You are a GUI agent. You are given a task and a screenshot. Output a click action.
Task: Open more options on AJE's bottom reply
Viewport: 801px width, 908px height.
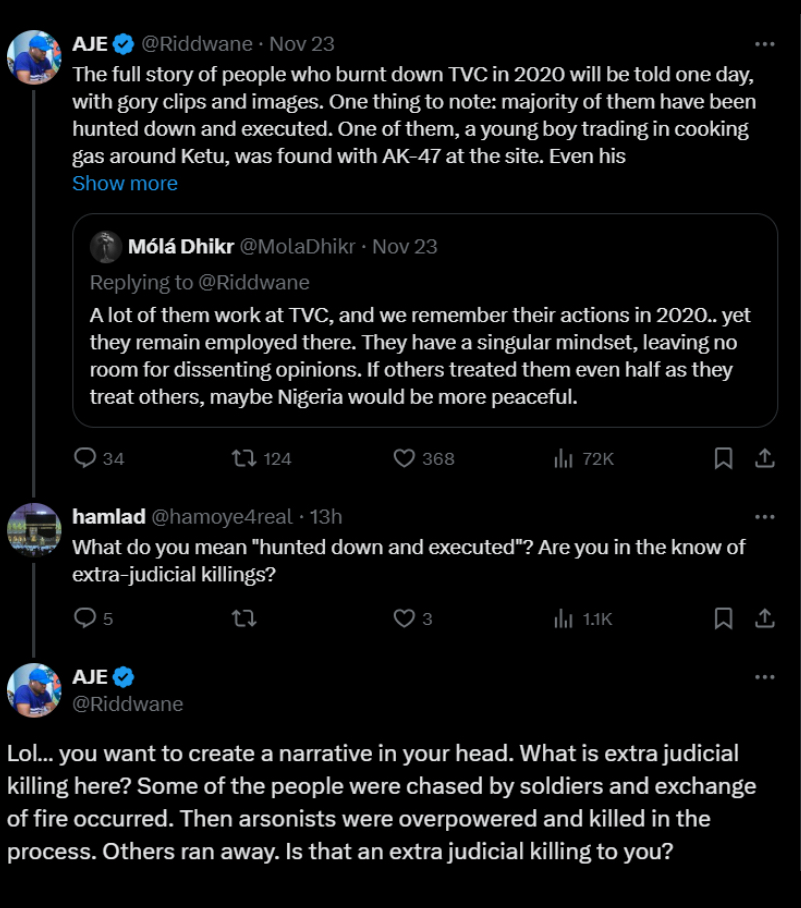[x=765, y=676]
